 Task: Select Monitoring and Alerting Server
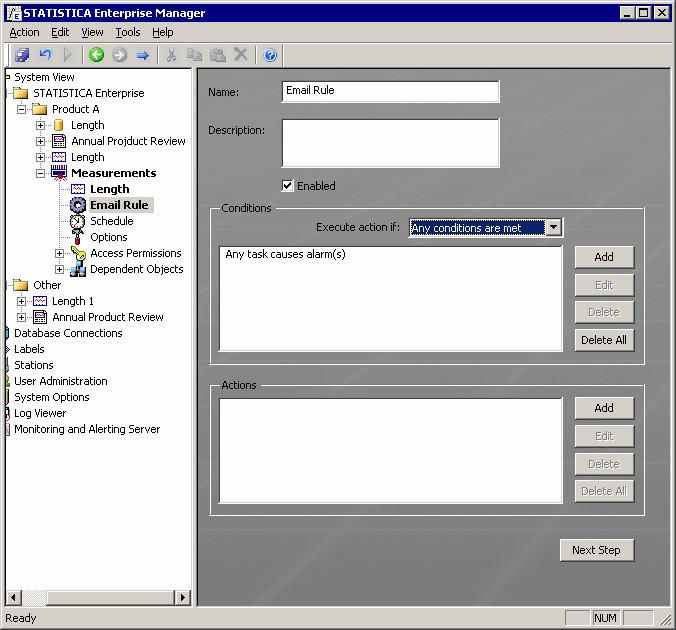[87, 429]
